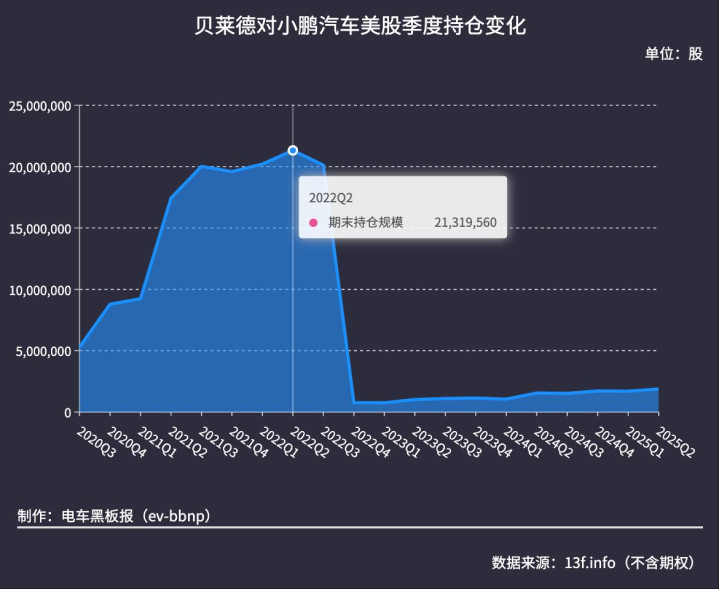The height and width of the screenshot is (589, 719).
Task: Click the highlighted 2022Q2 data point marker
Action: 293,150
